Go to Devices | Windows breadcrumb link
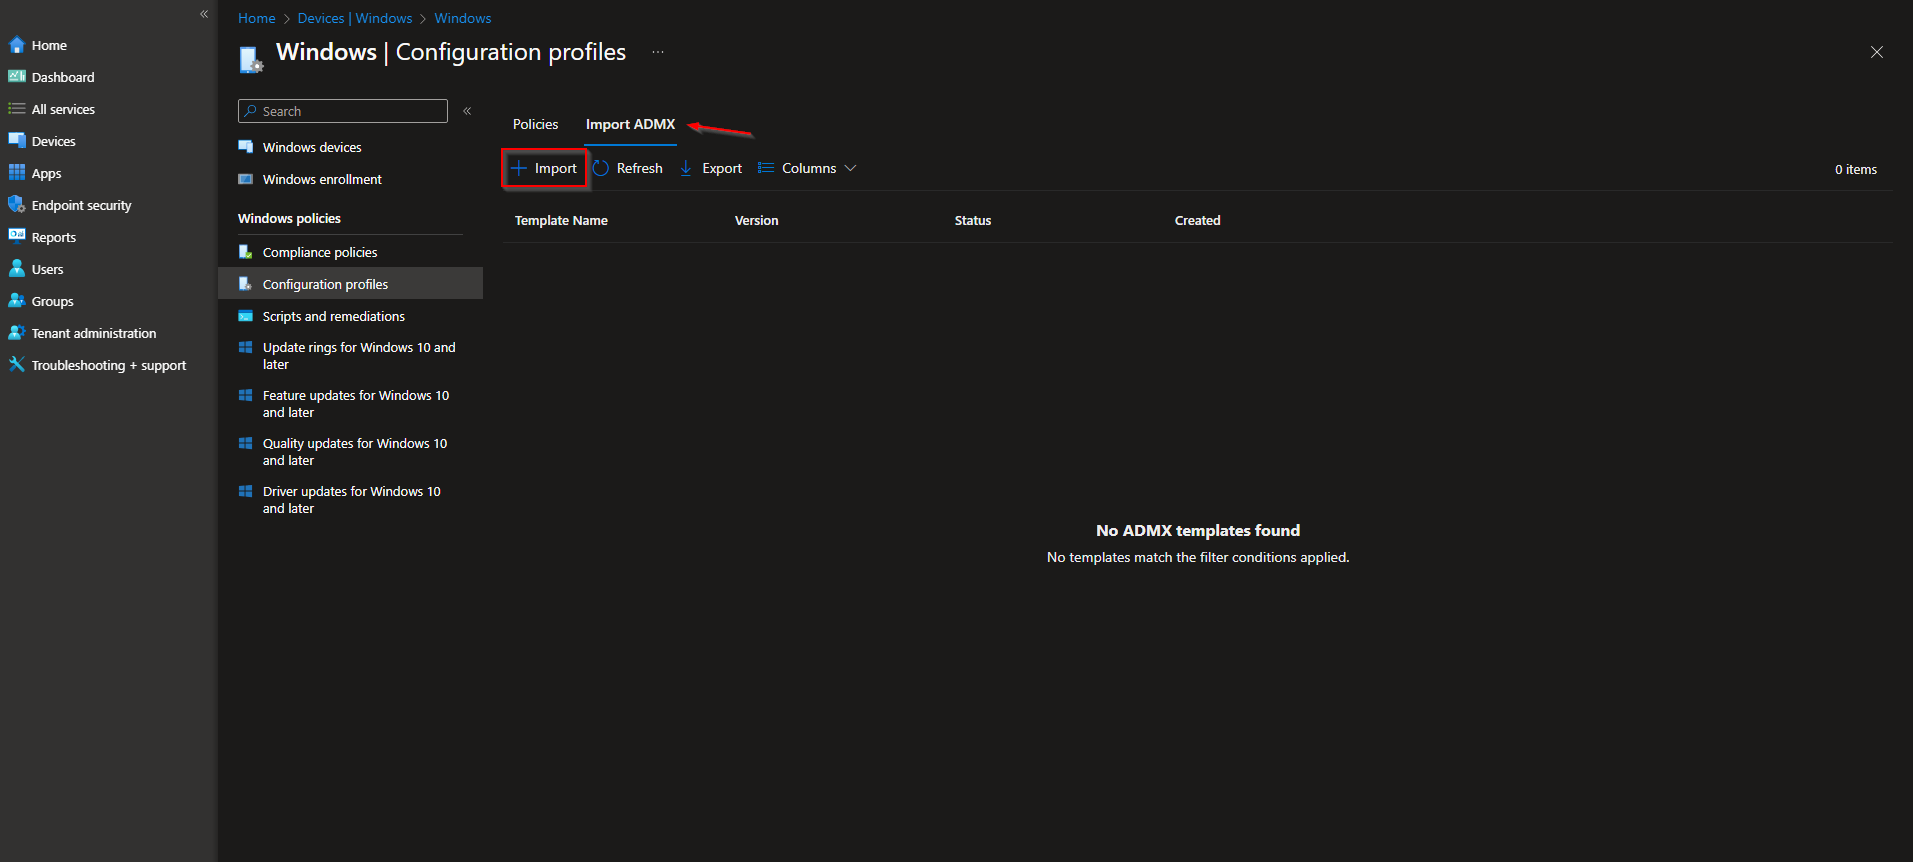The height and width of the screenshot is (862, 1913). point(354,18)
